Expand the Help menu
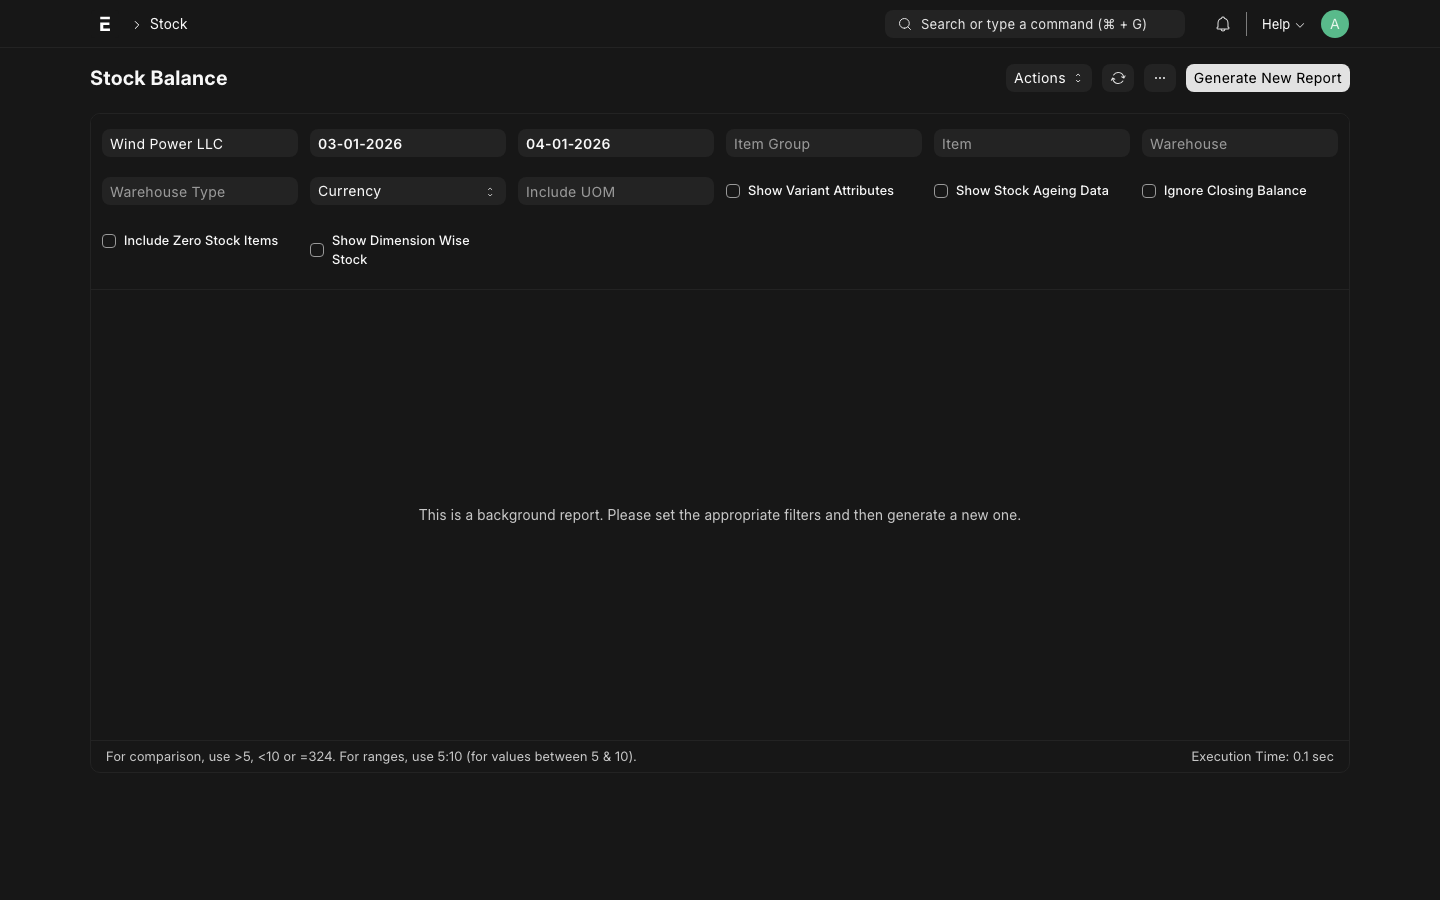Image resolution: width=1440 pixels, height=900 pixels. [x=1282, y=24]
